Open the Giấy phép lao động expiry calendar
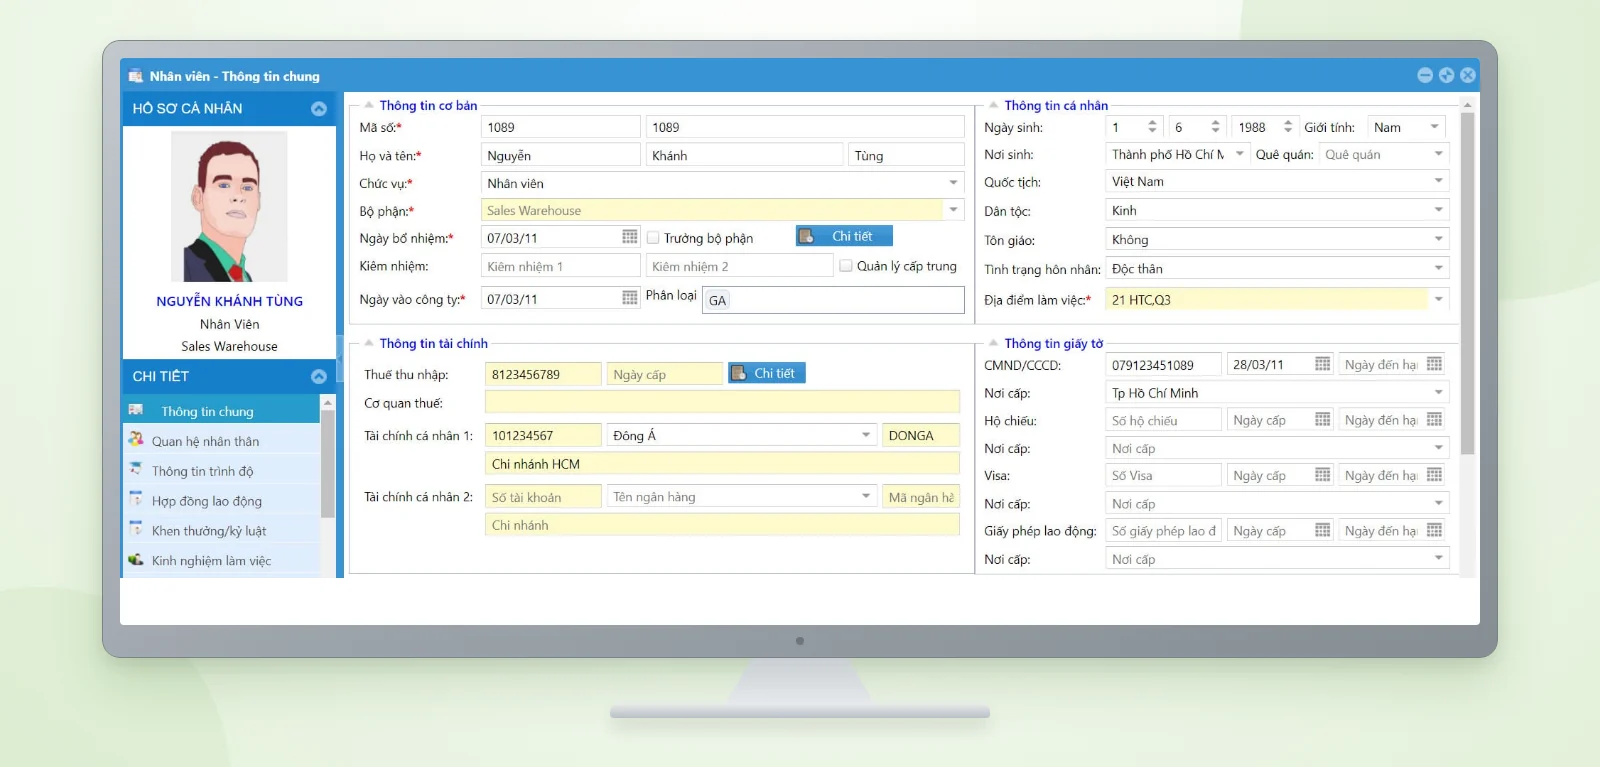 (1434, 530)
